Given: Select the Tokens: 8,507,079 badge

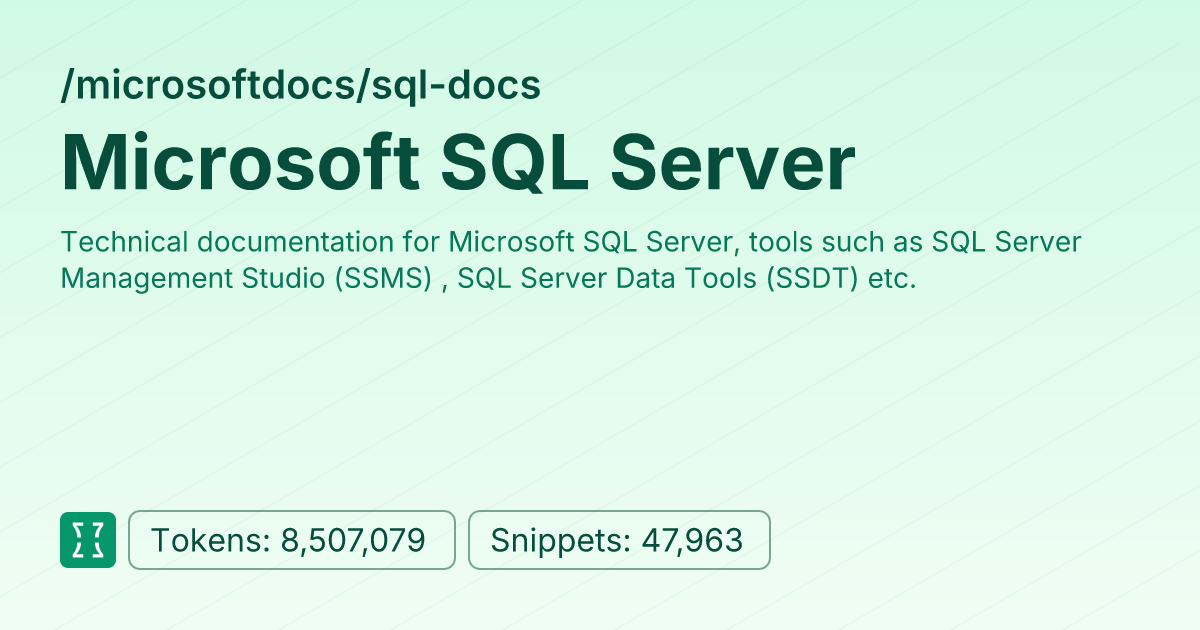Looking at the screenshot, I should point(292,540).
